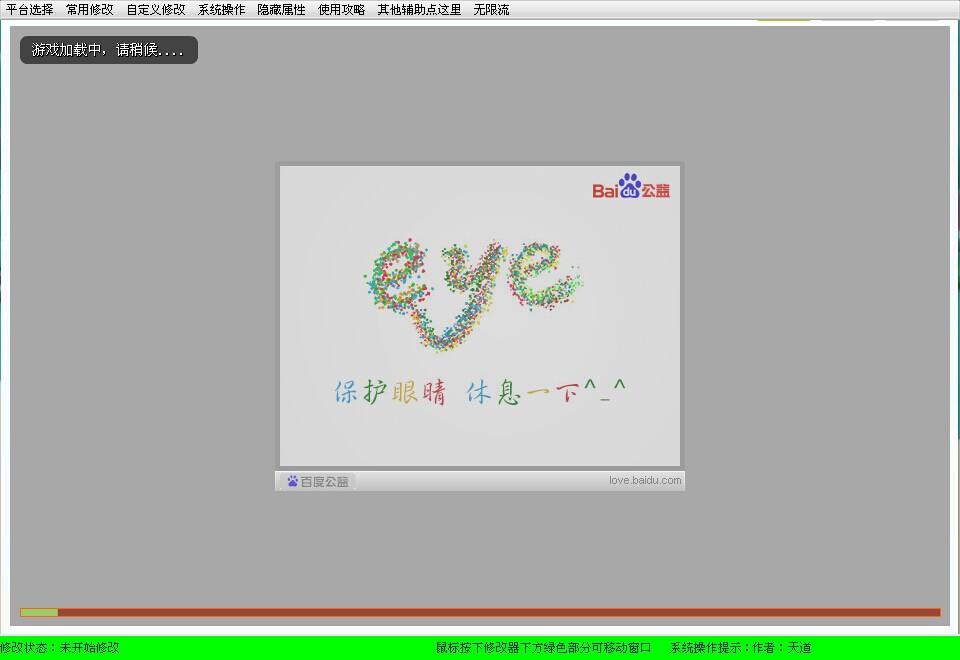
Task: Click the 游戏加载中 loading notice
Action: [x=108, y=50]
